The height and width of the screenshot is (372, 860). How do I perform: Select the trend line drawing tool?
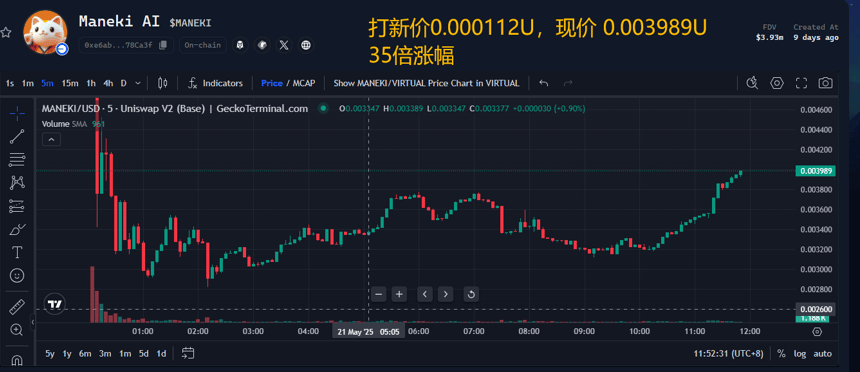click(17, 137)
